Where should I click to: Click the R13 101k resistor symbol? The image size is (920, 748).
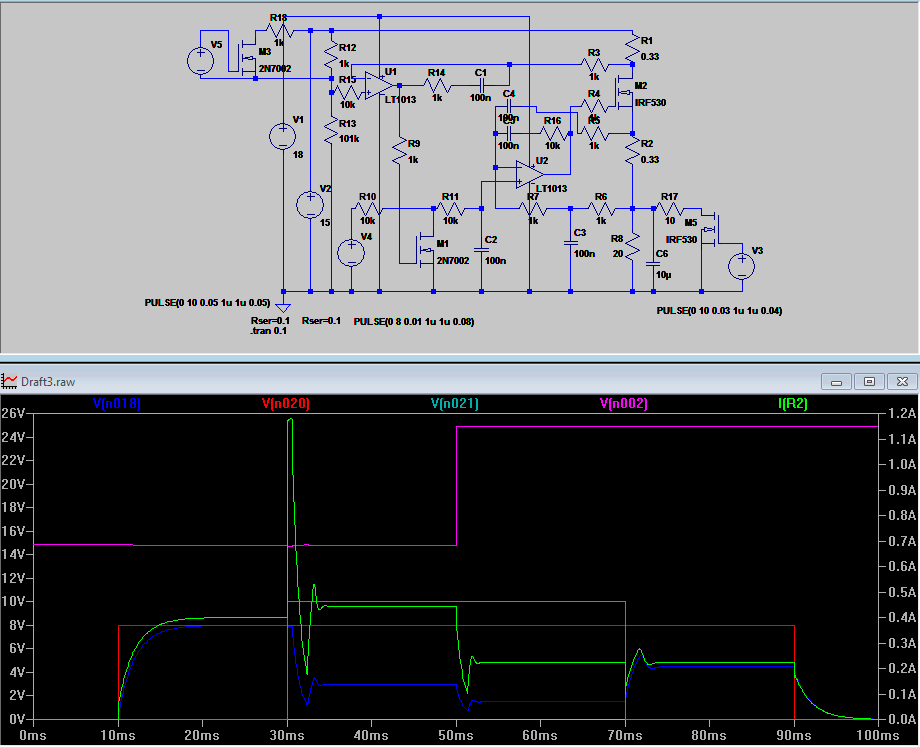332,130
